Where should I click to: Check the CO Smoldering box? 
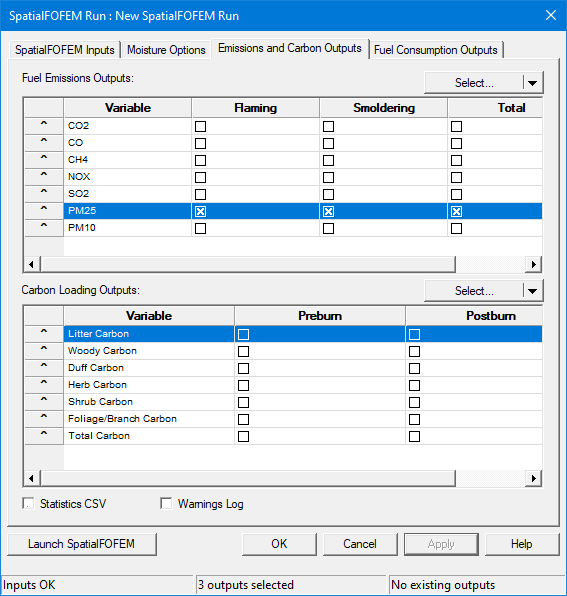tap(328, 143)
